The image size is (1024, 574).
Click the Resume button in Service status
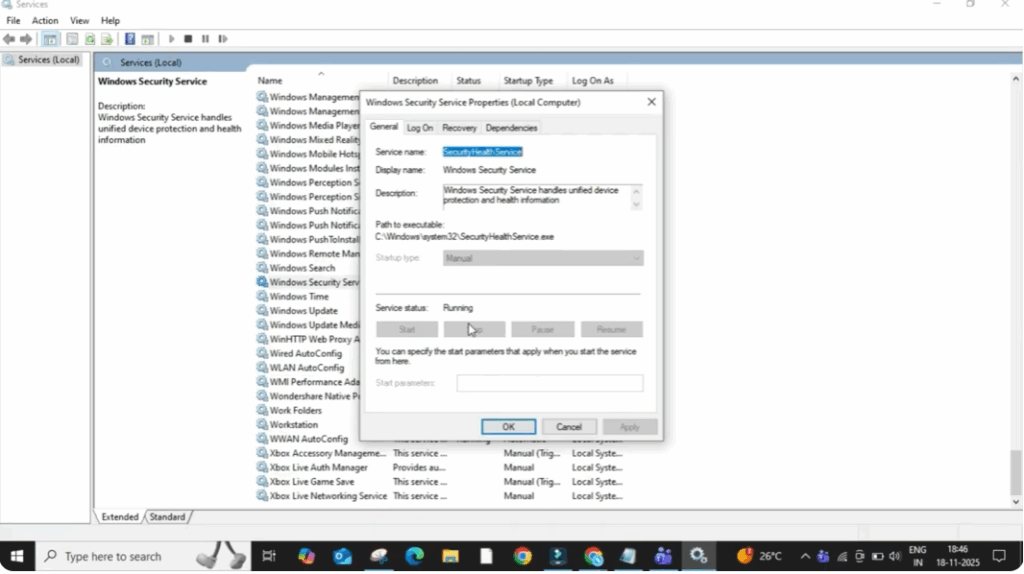coord(611,329)
